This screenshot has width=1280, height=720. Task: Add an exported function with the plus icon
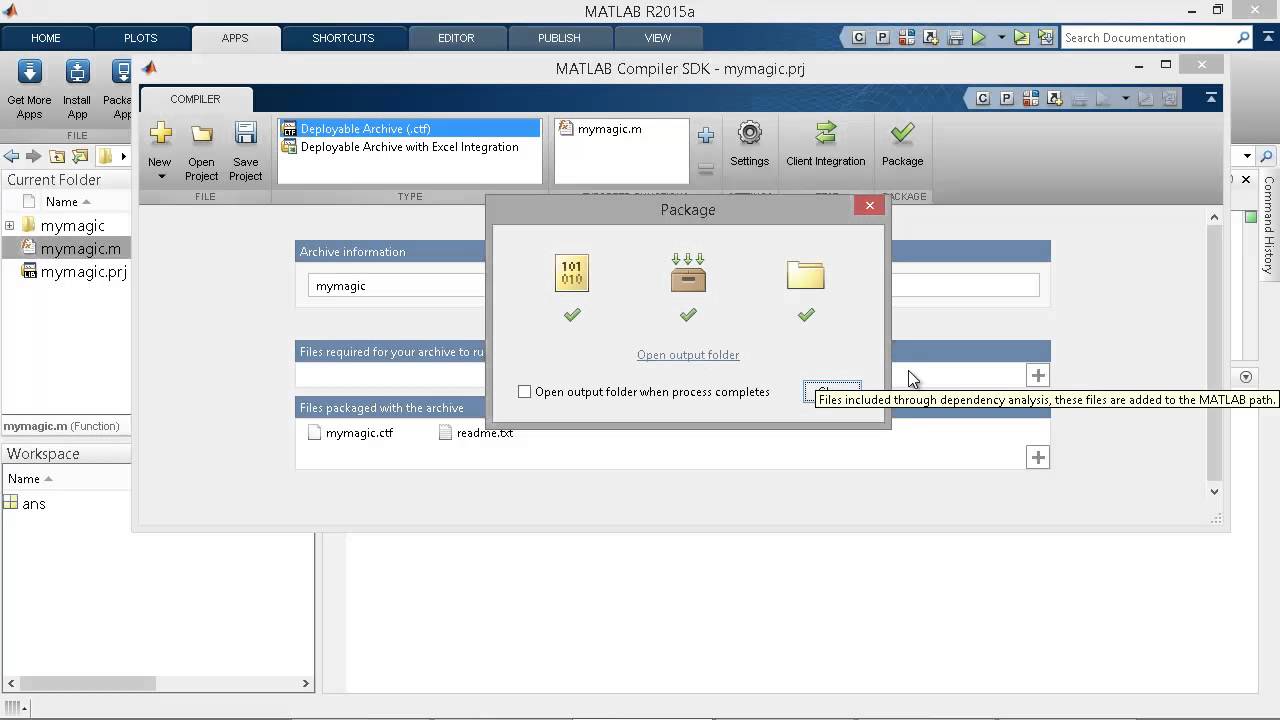706,136
